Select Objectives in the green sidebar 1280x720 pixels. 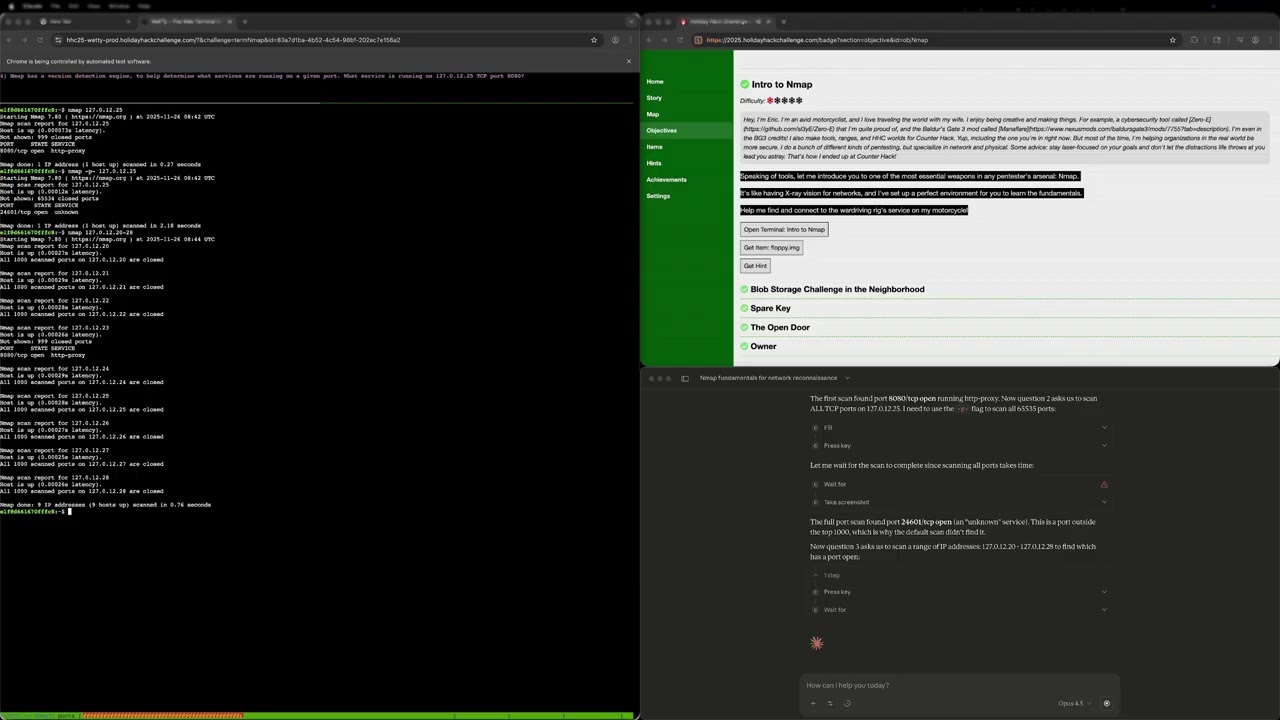[661, 130]
